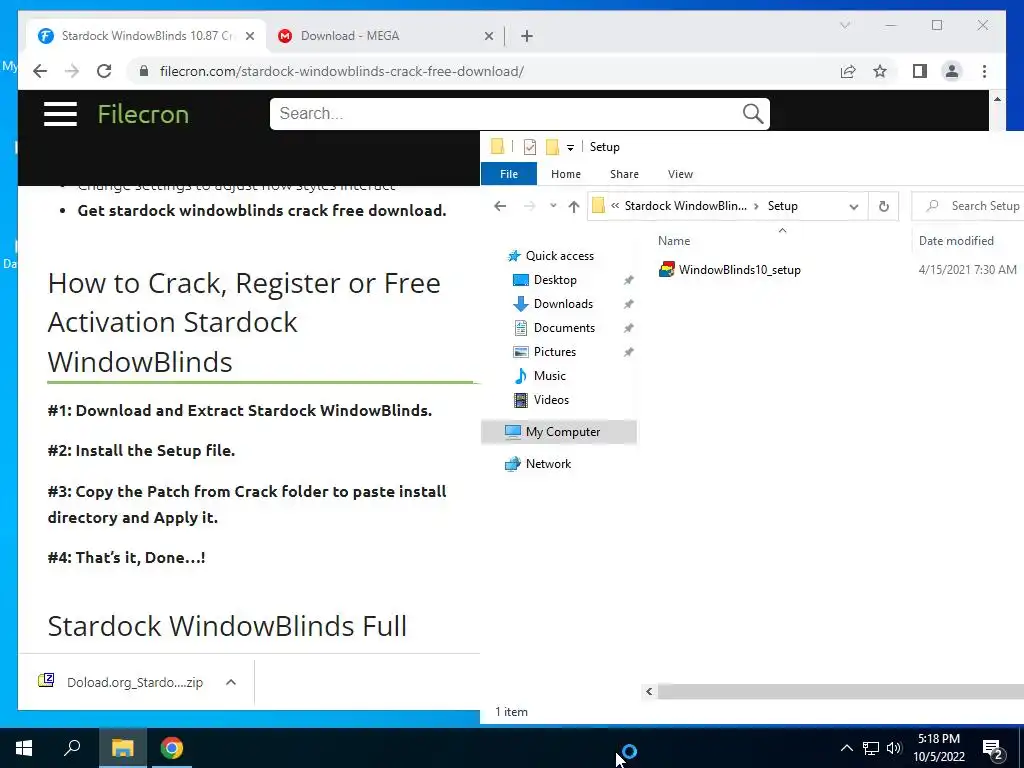Screen dimensions: 1024x768
Task: Click the Filecron logo link
Action: (143, 114)
